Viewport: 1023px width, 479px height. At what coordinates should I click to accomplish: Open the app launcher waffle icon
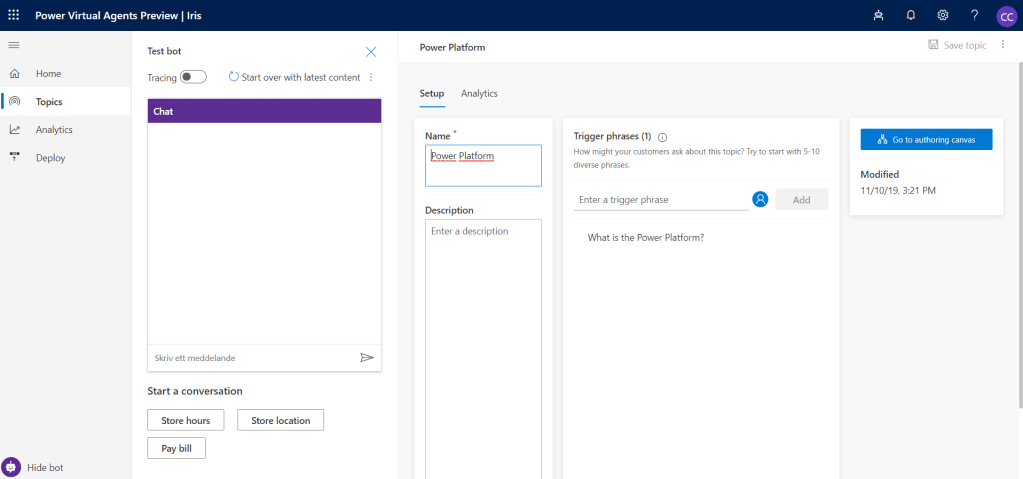tap(14, 15)
